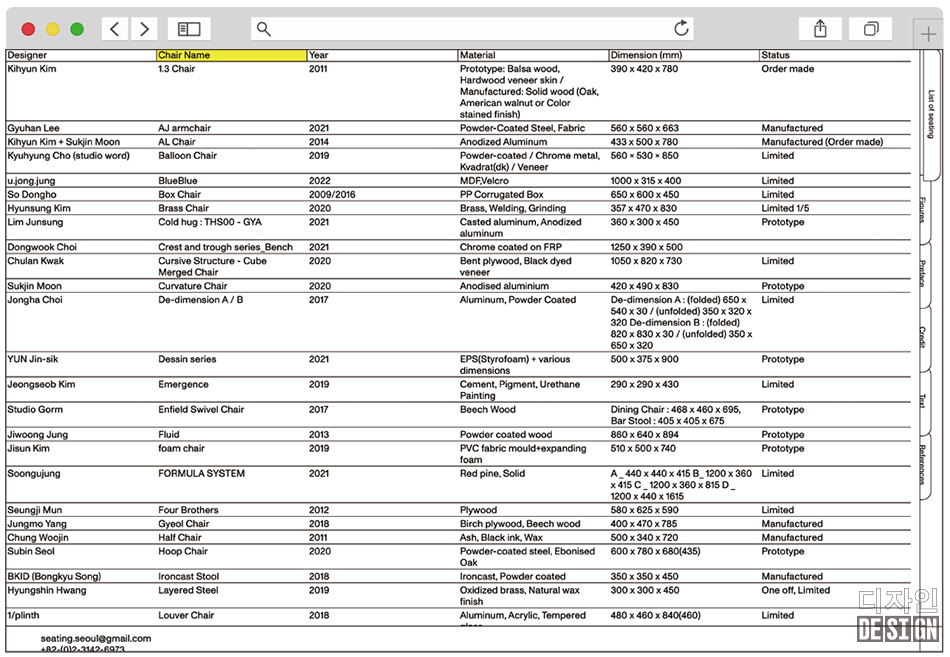Click the seating.seoul@gmail.com email link
Viewport: 950px width, 657px height.
pos(96,638)
